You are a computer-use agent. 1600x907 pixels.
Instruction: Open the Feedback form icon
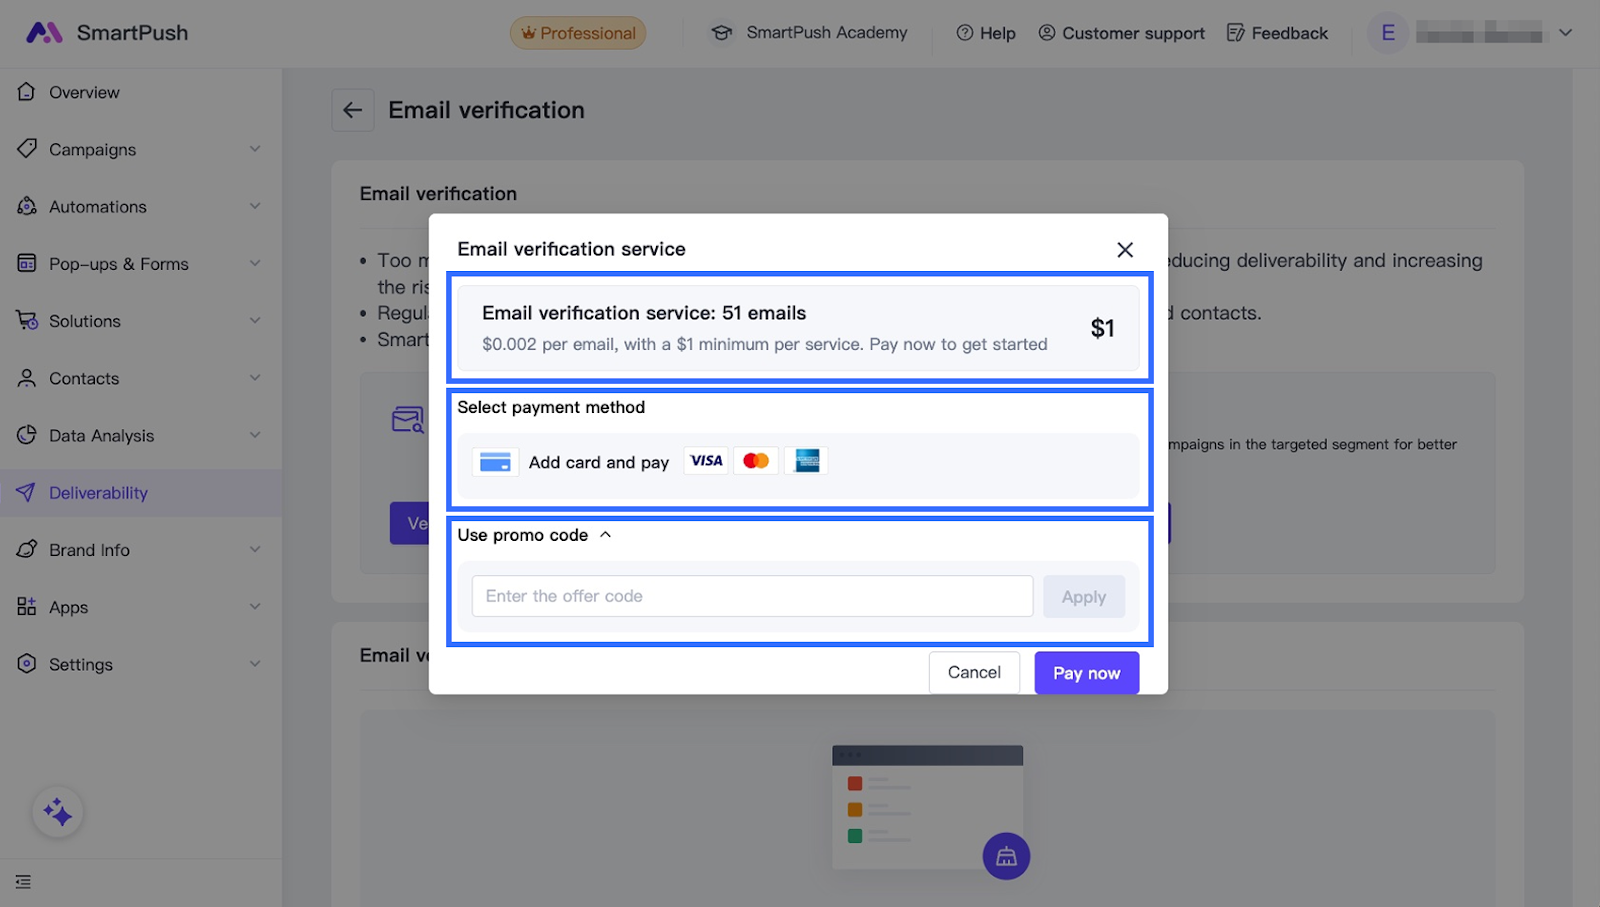tap(1236, 33)
